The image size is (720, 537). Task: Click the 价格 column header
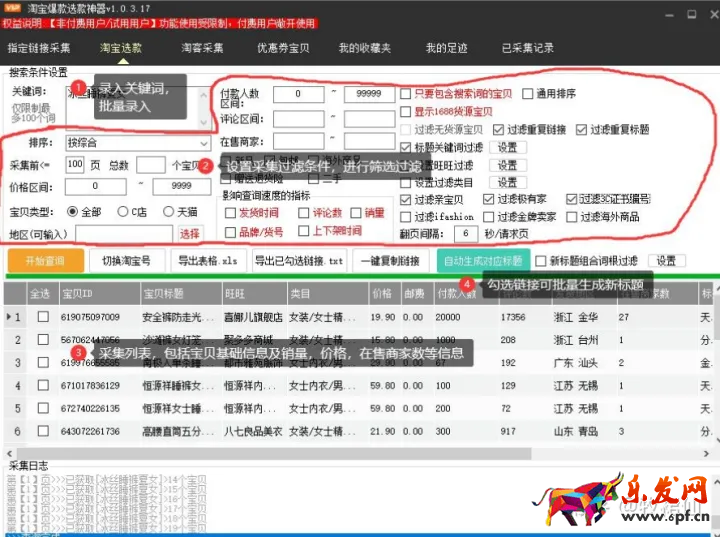pos(384,294)
